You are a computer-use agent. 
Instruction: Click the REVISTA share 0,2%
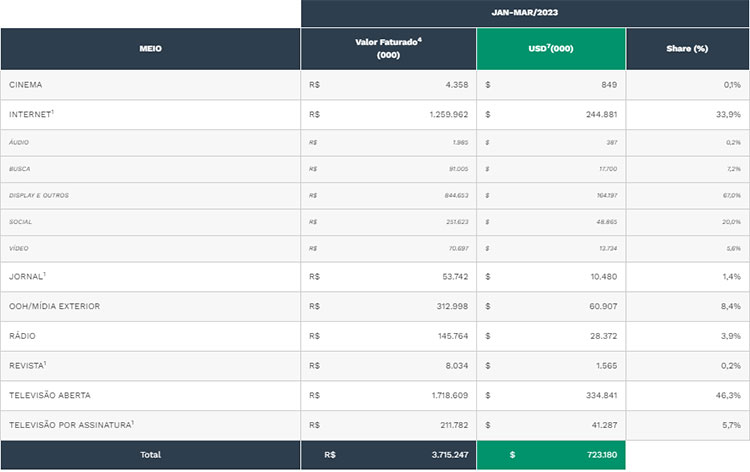pyautogui.click(x=731, y=365)
